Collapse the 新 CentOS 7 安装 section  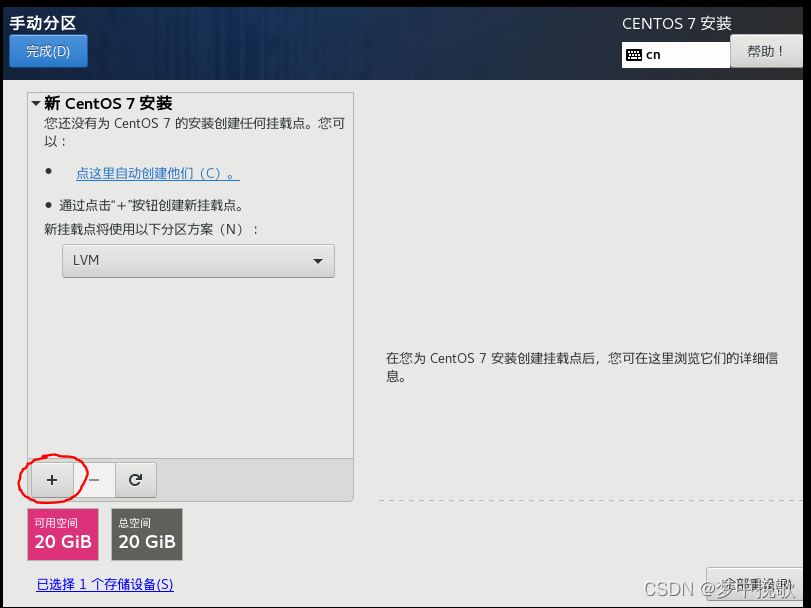[x=36, y=103]
